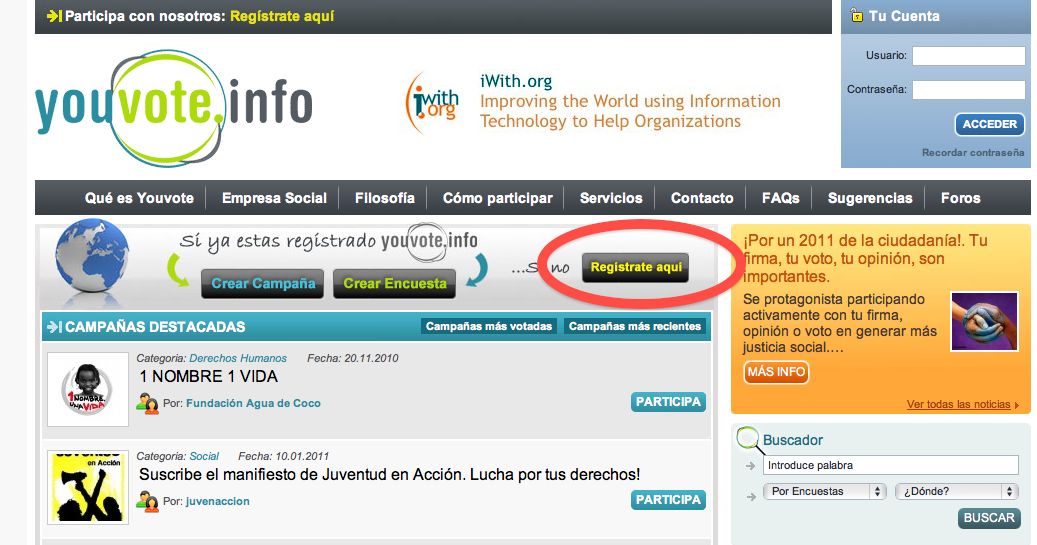This screenshot has width=1037, height=545.
Task: Open Cómo participar menu item
Action: click(x=497, y=198)
